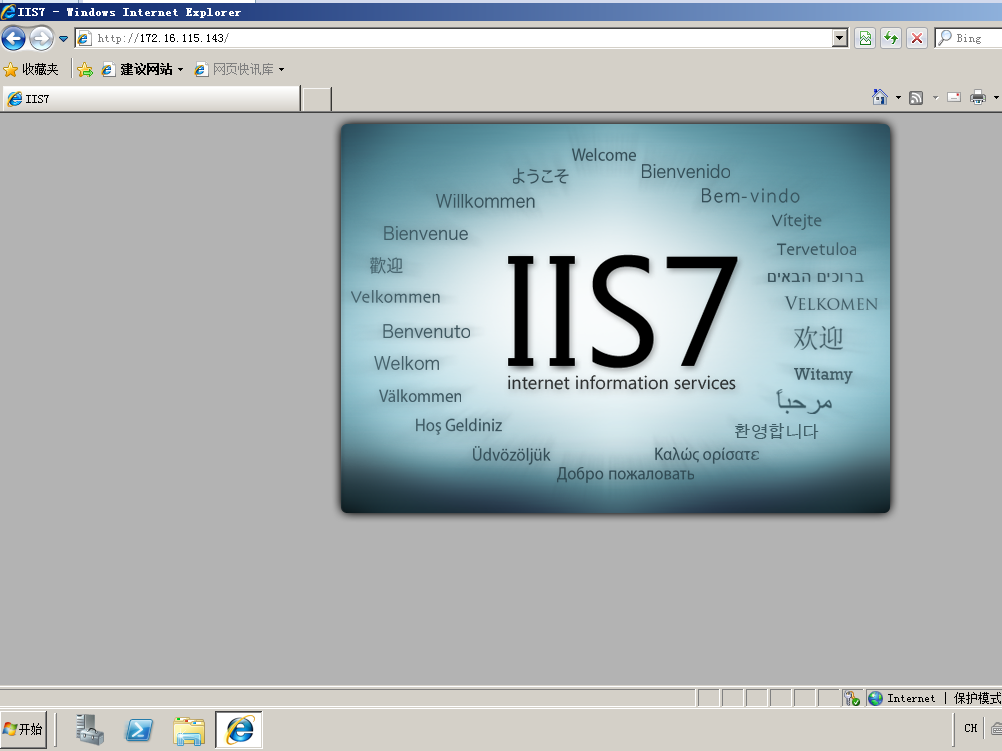Toggle the Compatibility View icon
The height and width of the screenshot is (751, 1002).
[865, 38]
